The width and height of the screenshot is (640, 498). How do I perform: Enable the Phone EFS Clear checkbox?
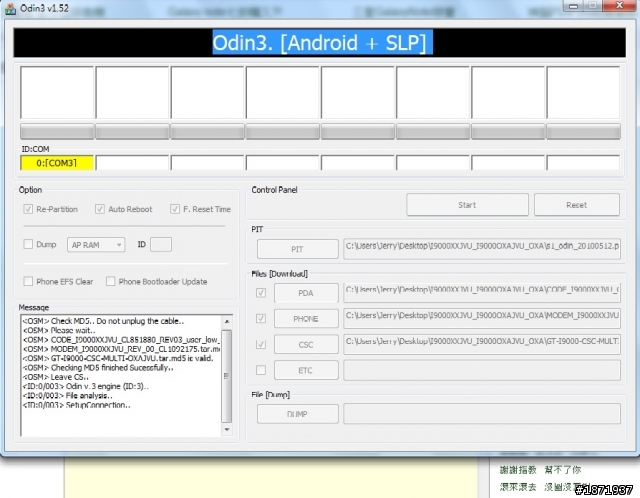[28, 281]
